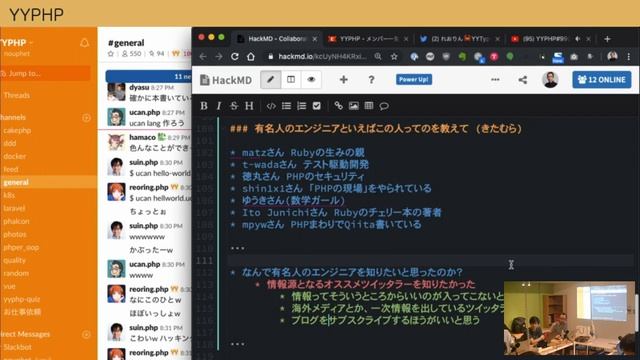Insert code block with the code icon
The image size is (640, 360).
(271, 106)
